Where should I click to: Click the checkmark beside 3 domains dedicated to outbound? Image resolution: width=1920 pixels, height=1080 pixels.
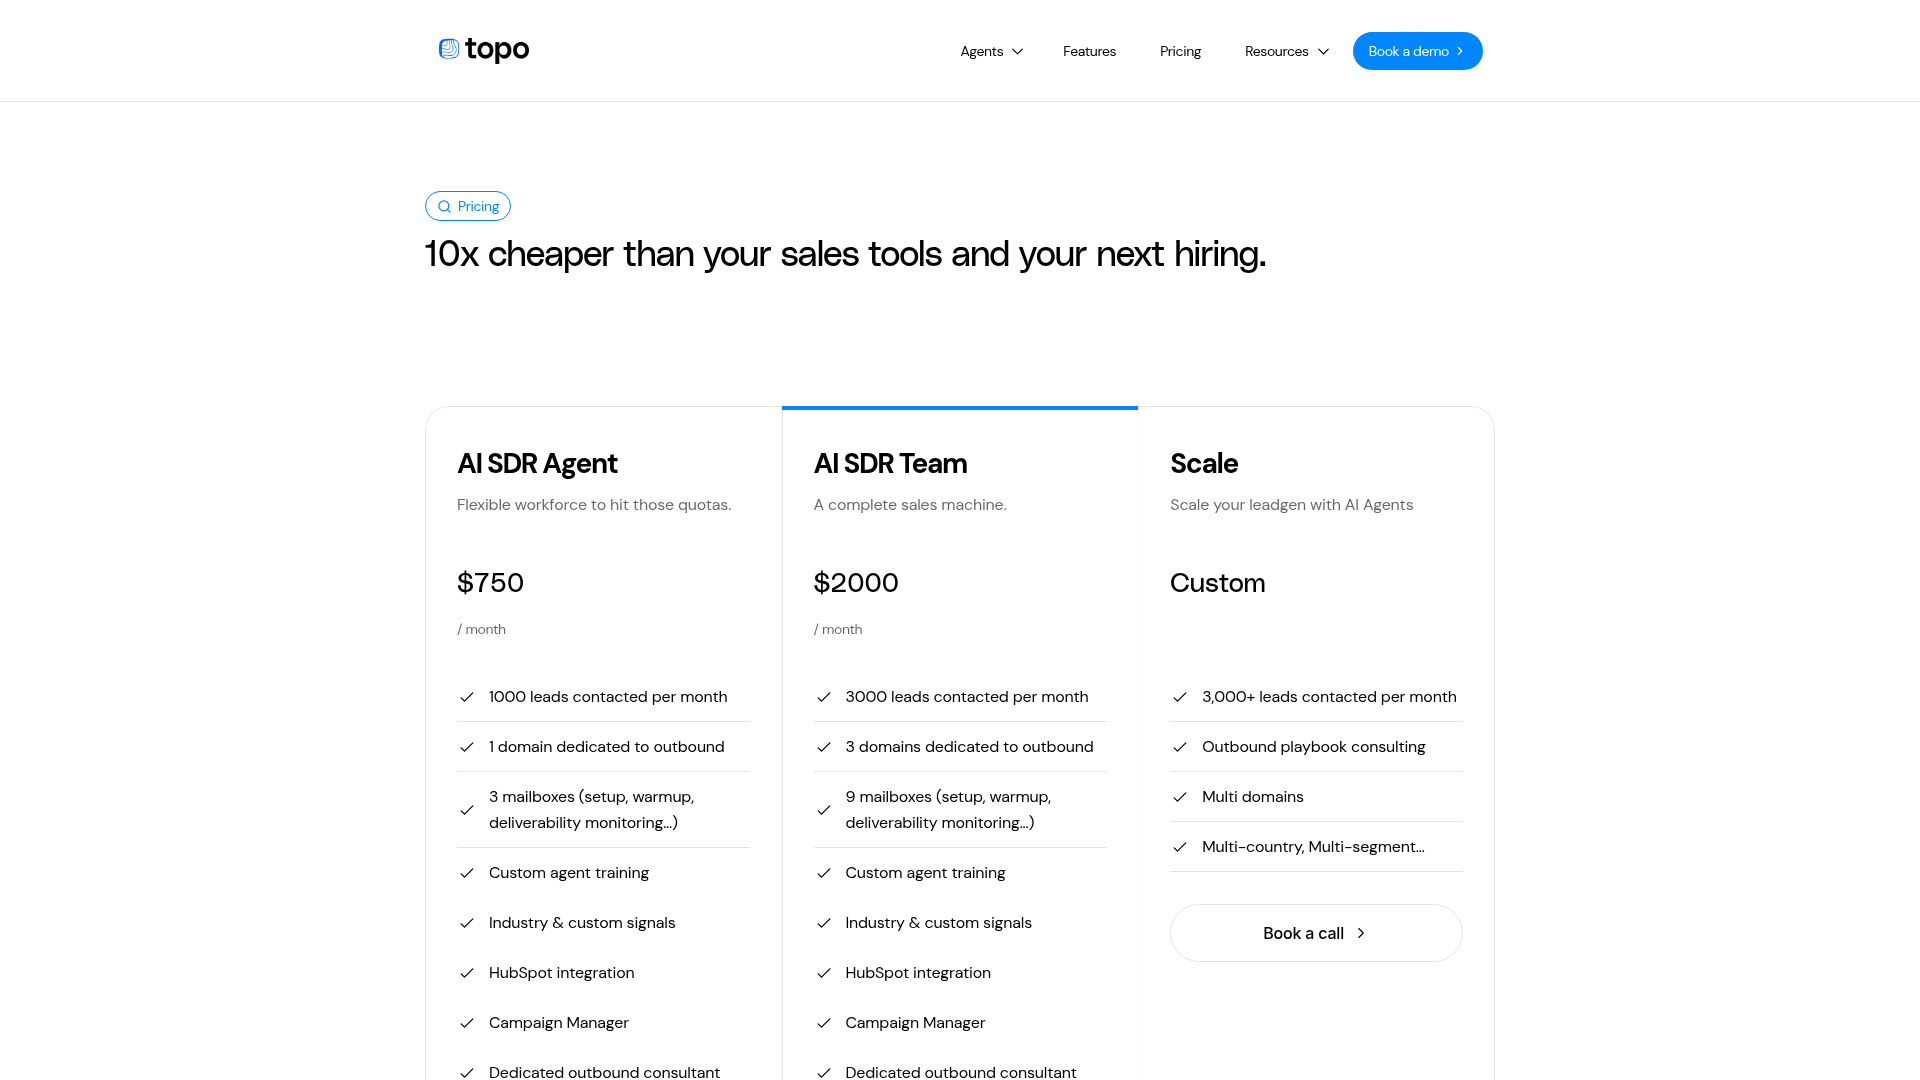[824, 747]
